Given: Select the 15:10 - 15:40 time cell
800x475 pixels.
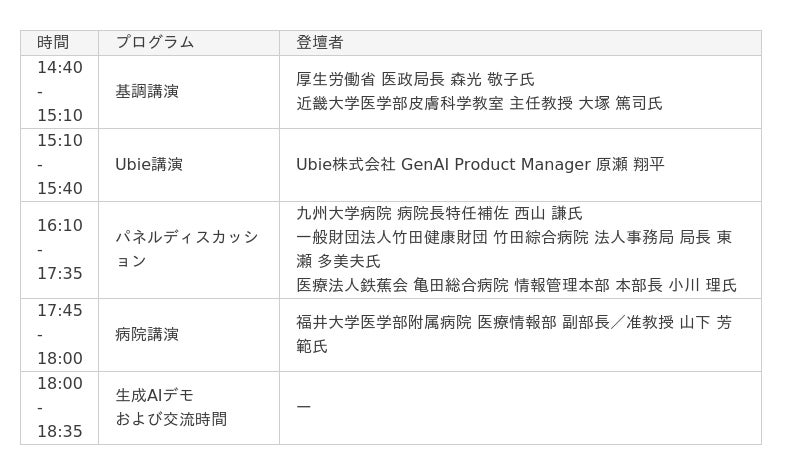Looking at the screenshot, I should tap(59, 165).
